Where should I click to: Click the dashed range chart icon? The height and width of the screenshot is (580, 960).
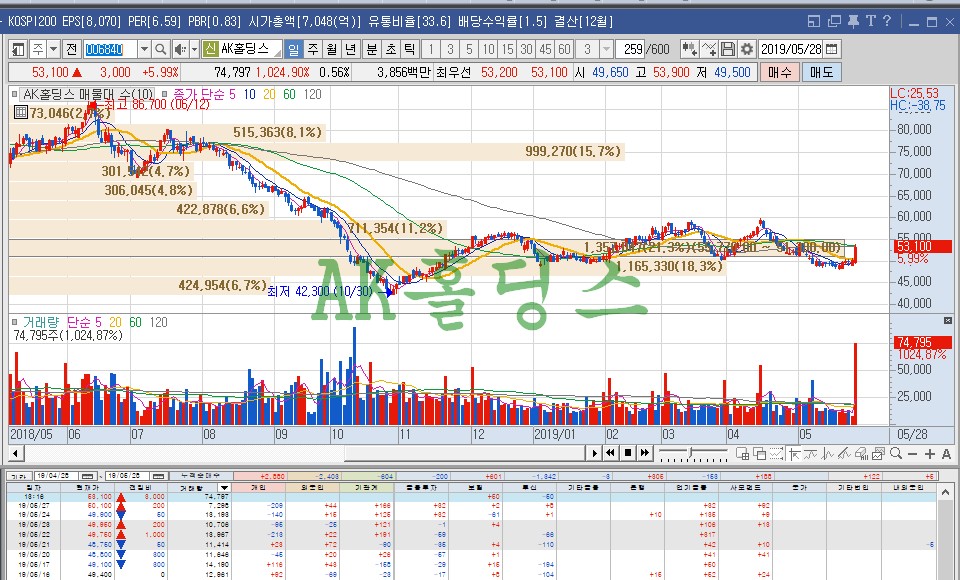777,453
